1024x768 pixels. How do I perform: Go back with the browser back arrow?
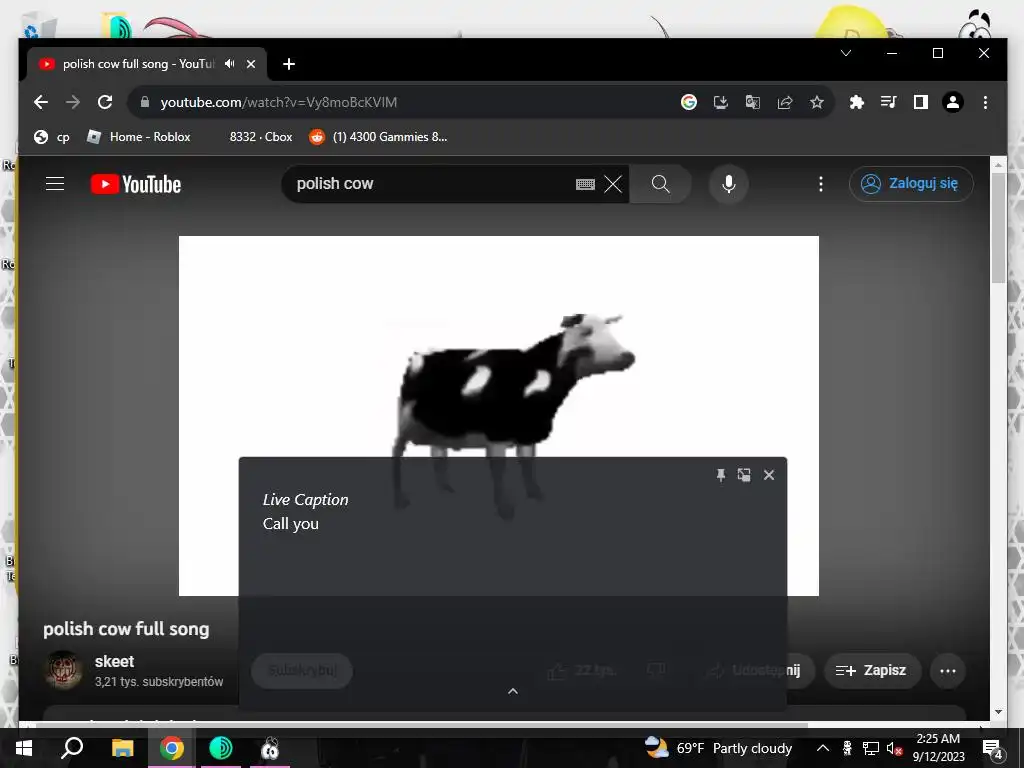40,102
